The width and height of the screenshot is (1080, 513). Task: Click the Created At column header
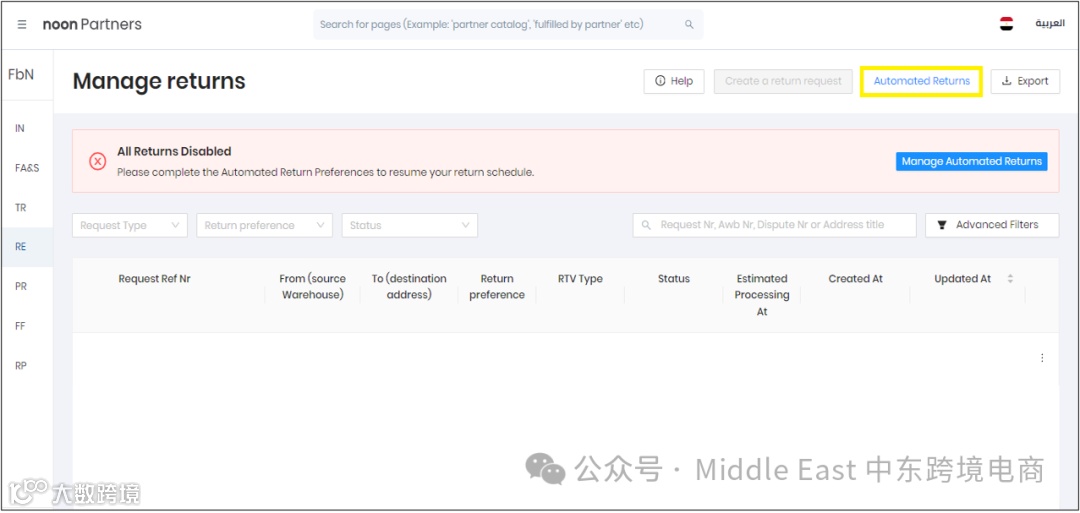pyautogui.click(x=855, y=279)
